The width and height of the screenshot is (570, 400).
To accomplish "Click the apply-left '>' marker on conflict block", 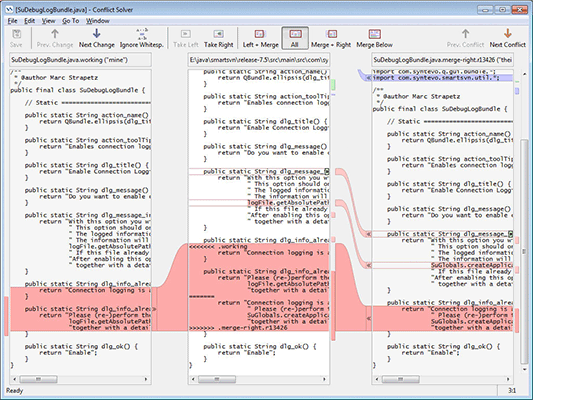I will (x=154, y=309).
